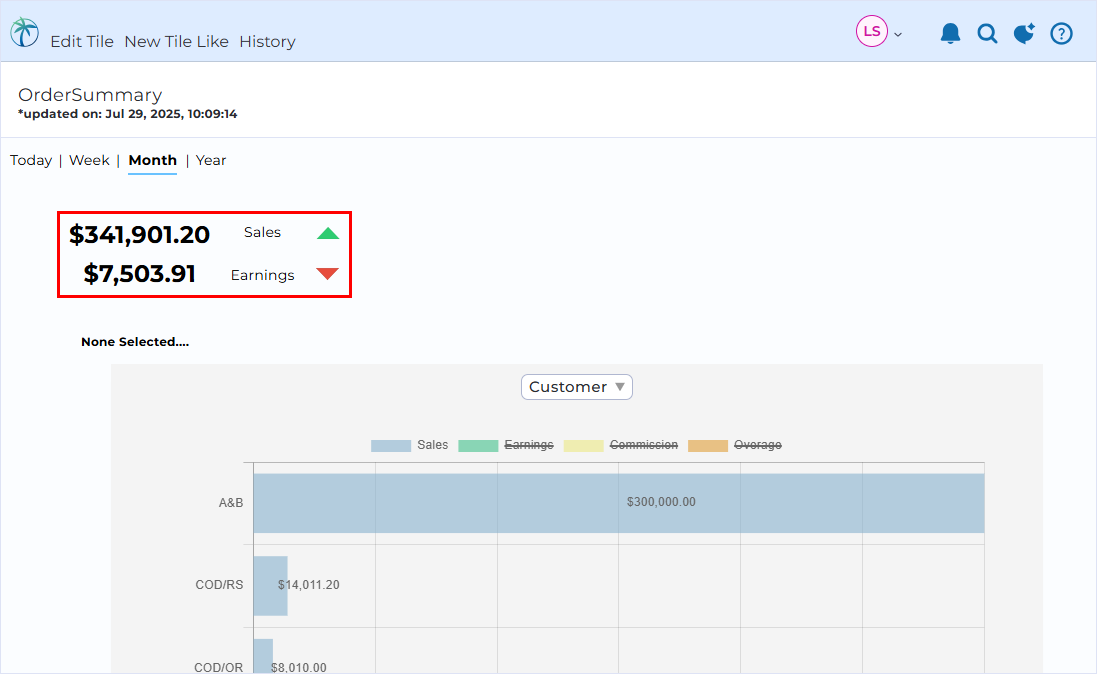Click the $7,503.91 earnings total
Viewport: 1097px width, 674px height.
139,274
